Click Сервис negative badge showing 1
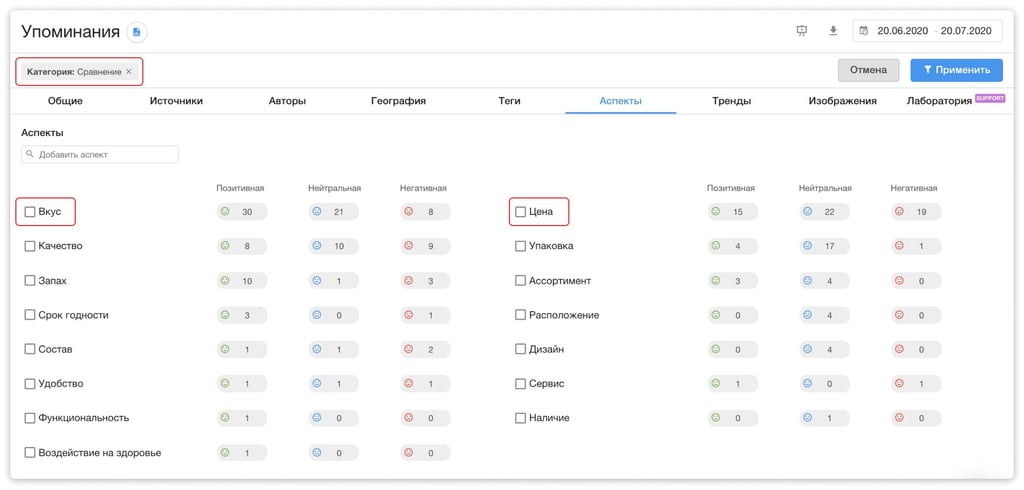 point(916,384)
